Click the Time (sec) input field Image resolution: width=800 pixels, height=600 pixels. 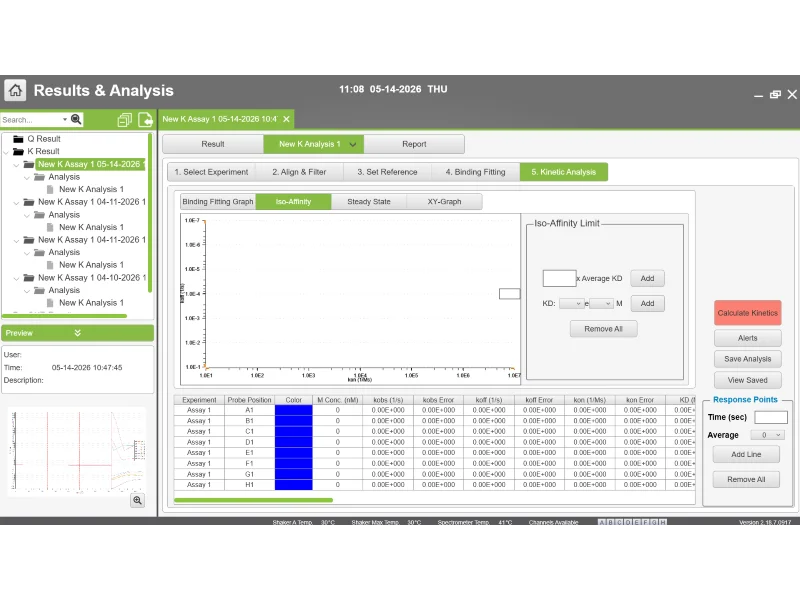coord(770,417)
